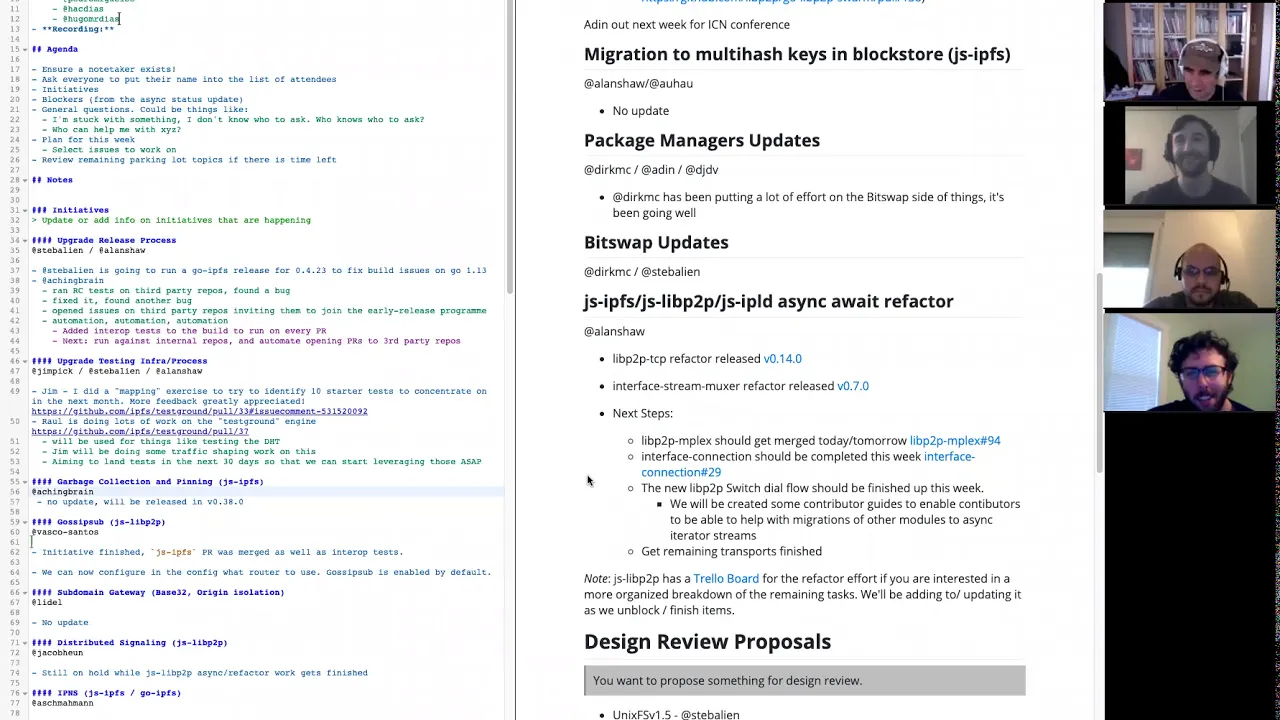This screenshot has width=1280, height=720.
Task: Click '#### Upgrade Testing Infra/Process' in editor
Action: [x=119, y=361]
